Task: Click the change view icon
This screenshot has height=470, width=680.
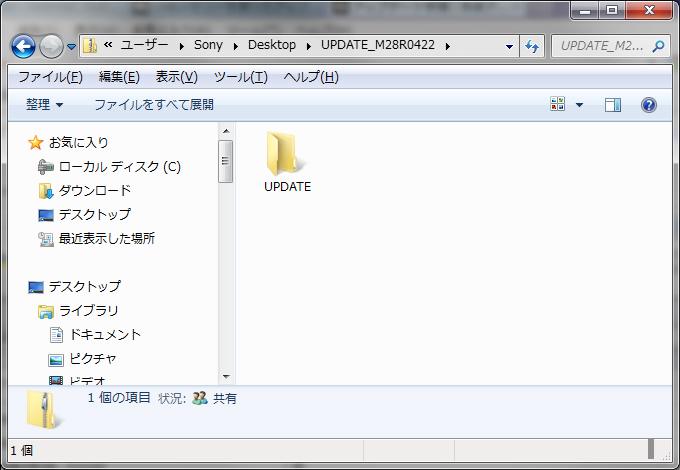Action: 558,105
